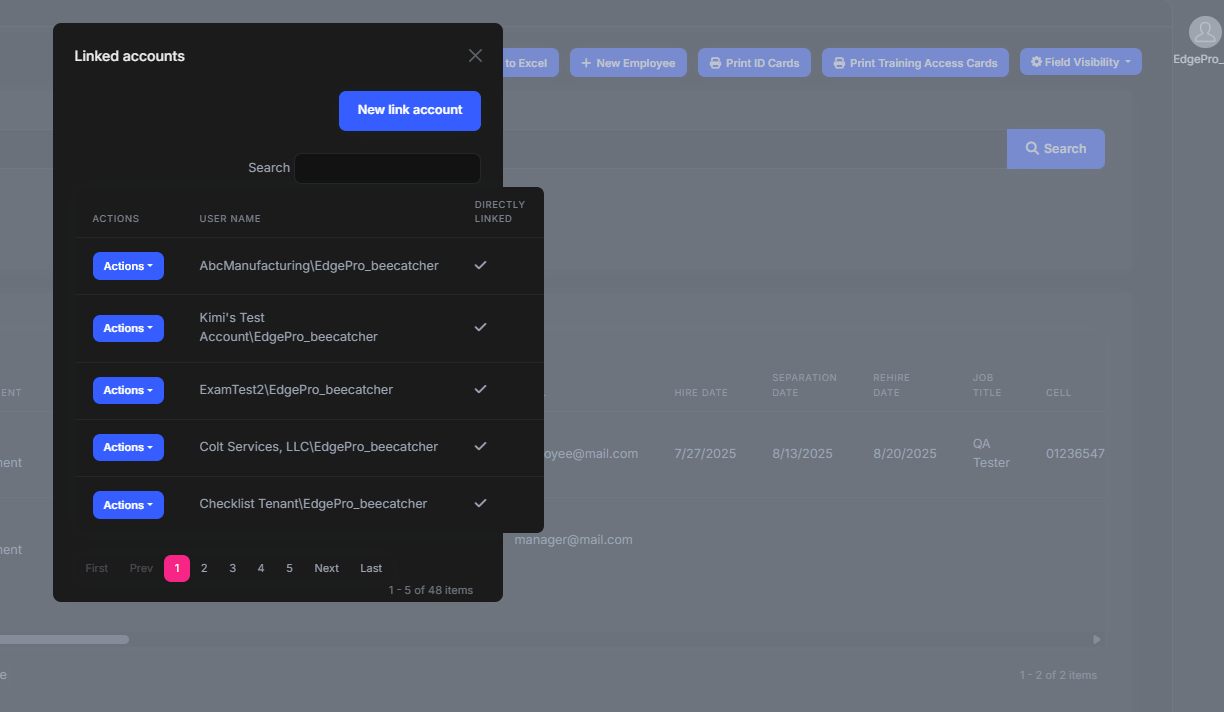This screenshot has width=1224, height=712.
Task: Go to page 2 of linked accounts
Action: coord(204,568)
